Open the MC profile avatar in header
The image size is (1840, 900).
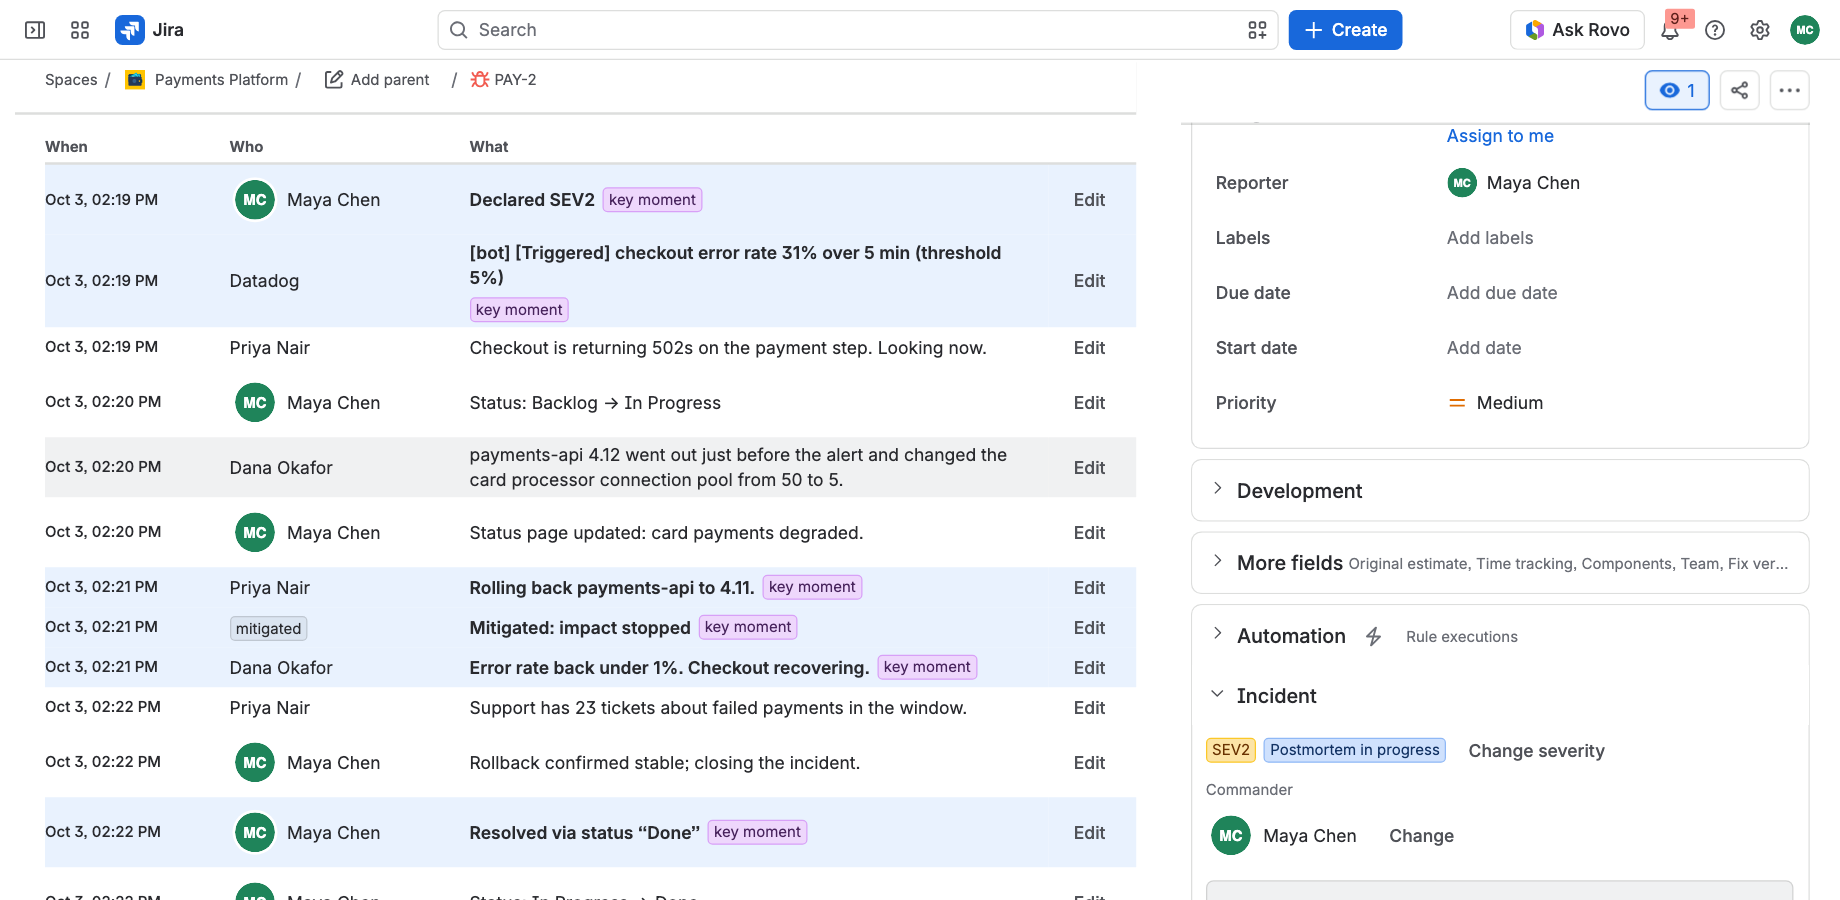click(1805, 30)
